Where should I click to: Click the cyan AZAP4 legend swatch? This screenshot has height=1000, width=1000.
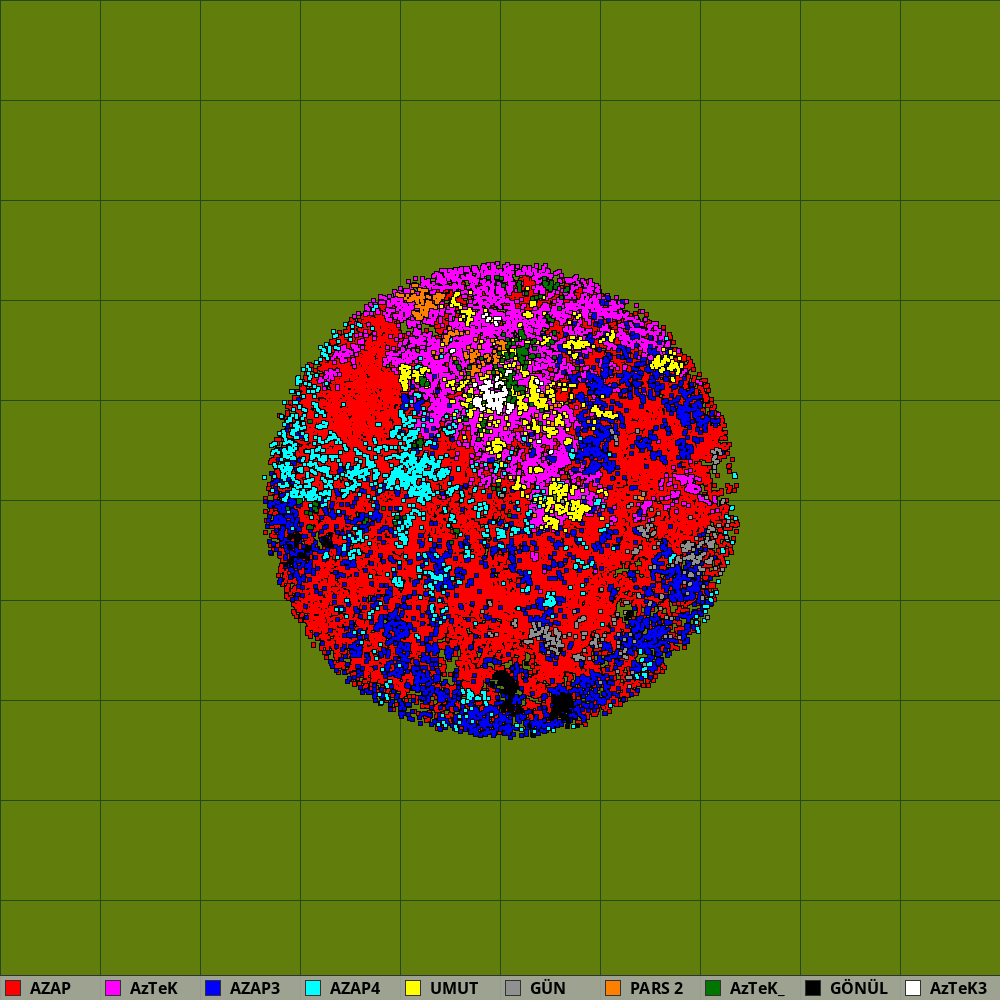[x=313, y=988]
